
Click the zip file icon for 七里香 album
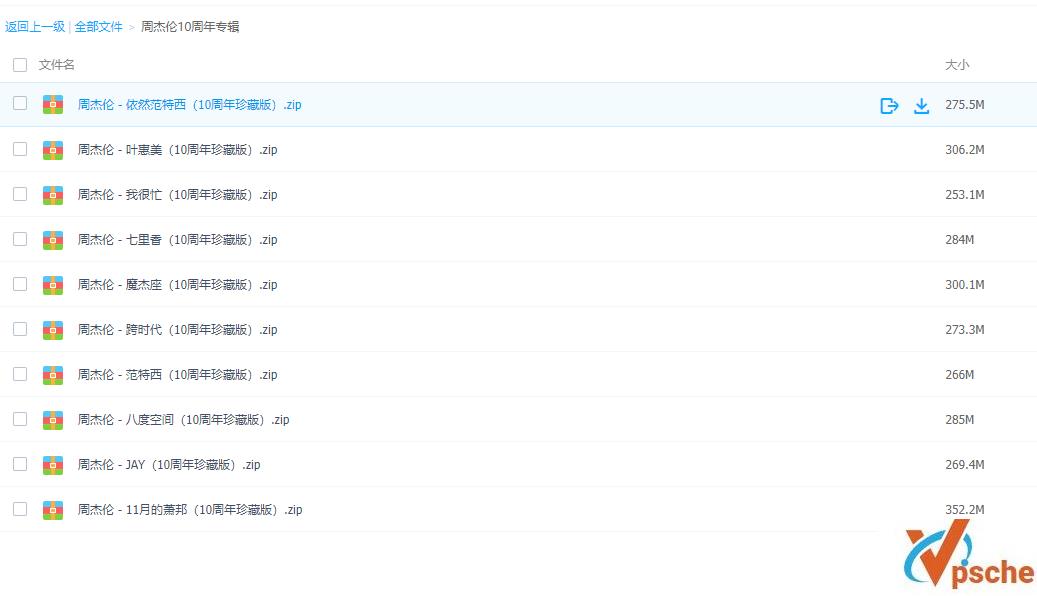pyautogui.click(x=52, y=239)
